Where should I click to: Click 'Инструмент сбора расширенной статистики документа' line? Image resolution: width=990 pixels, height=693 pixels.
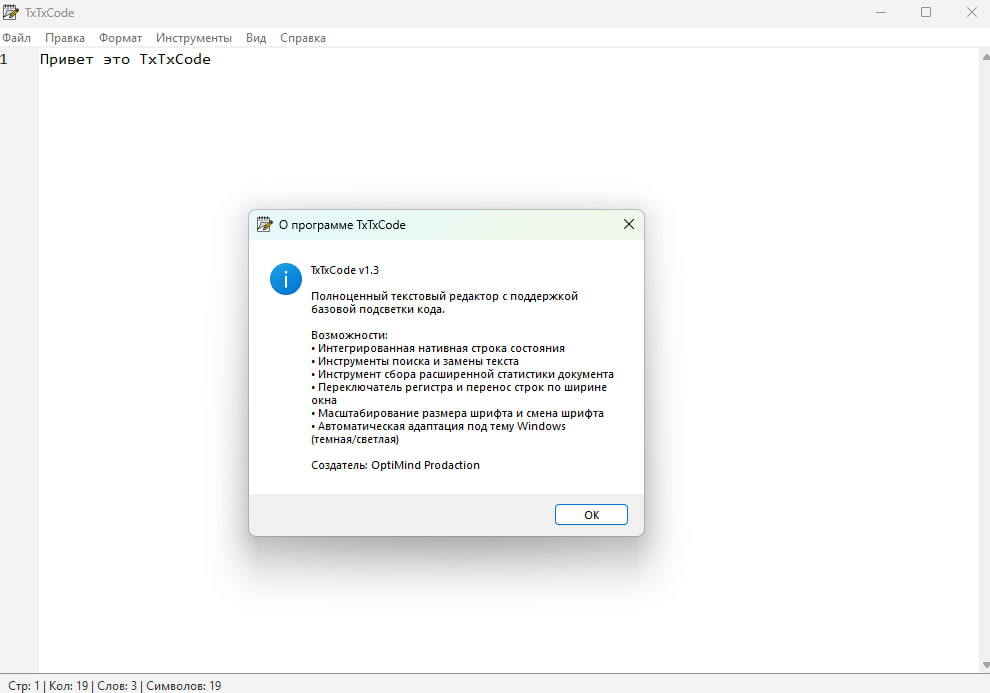click(462, 374)
